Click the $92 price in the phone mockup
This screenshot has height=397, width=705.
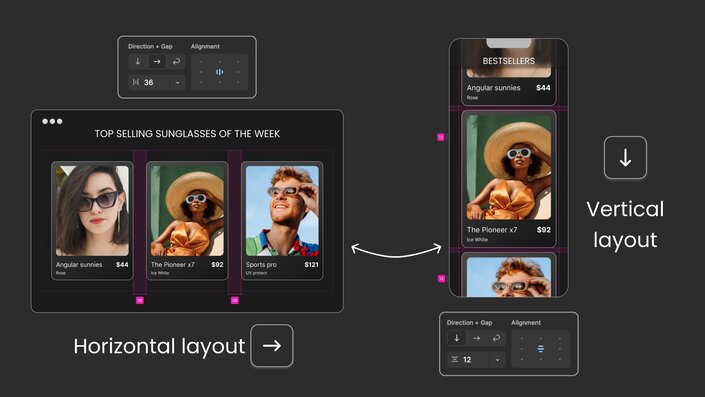(544, 230)
